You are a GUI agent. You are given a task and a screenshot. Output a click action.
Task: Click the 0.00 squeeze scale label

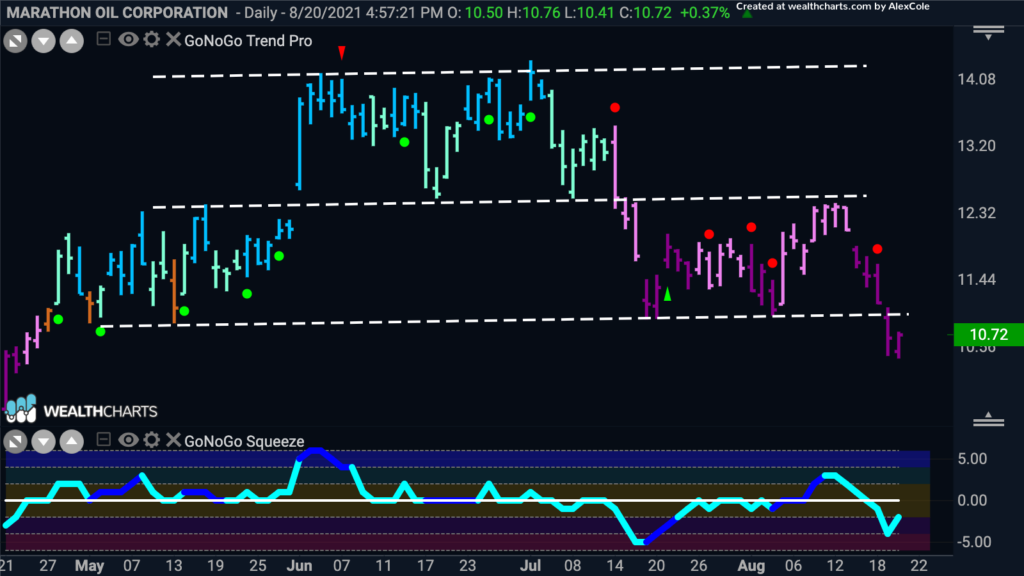[x=972, y=501]
